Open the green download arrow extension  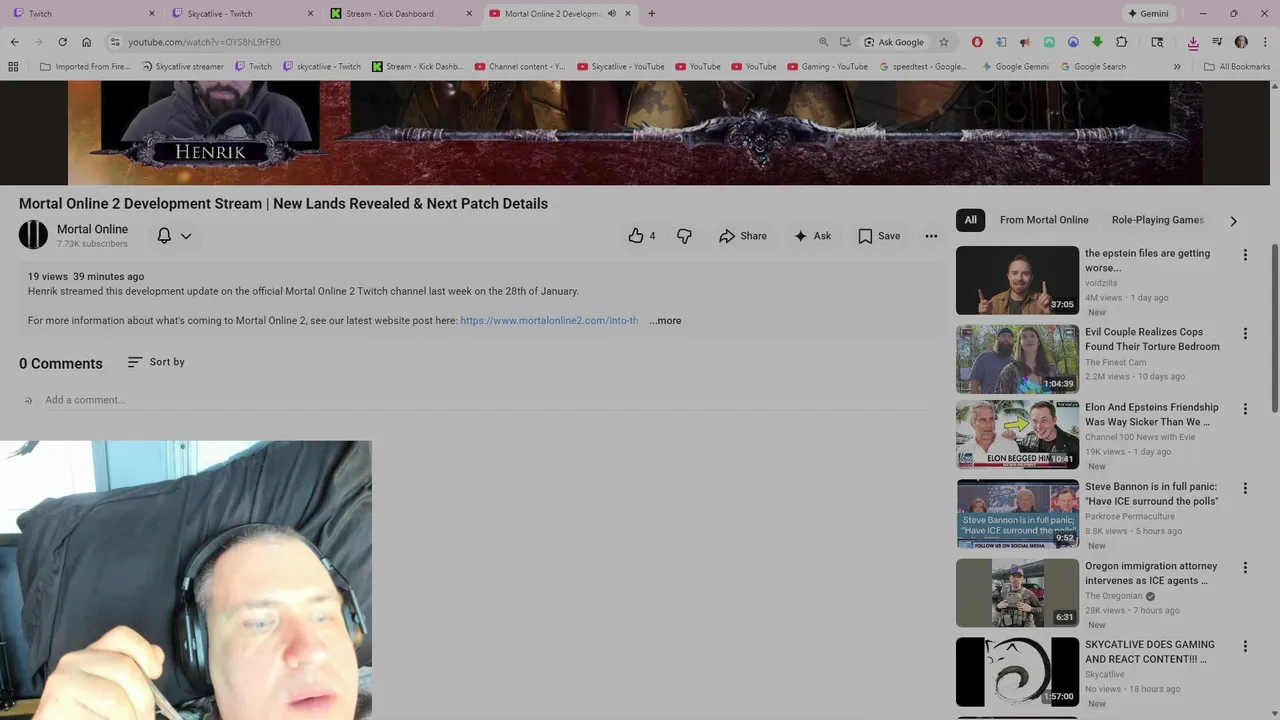1097,42
